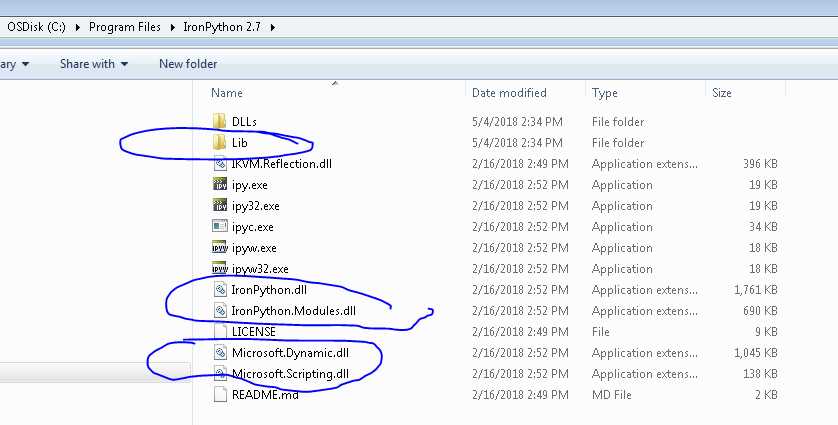This screenshot has height=425, width=838.
Task: Select the ipyc.exe application icon
Action: (220, 226)
